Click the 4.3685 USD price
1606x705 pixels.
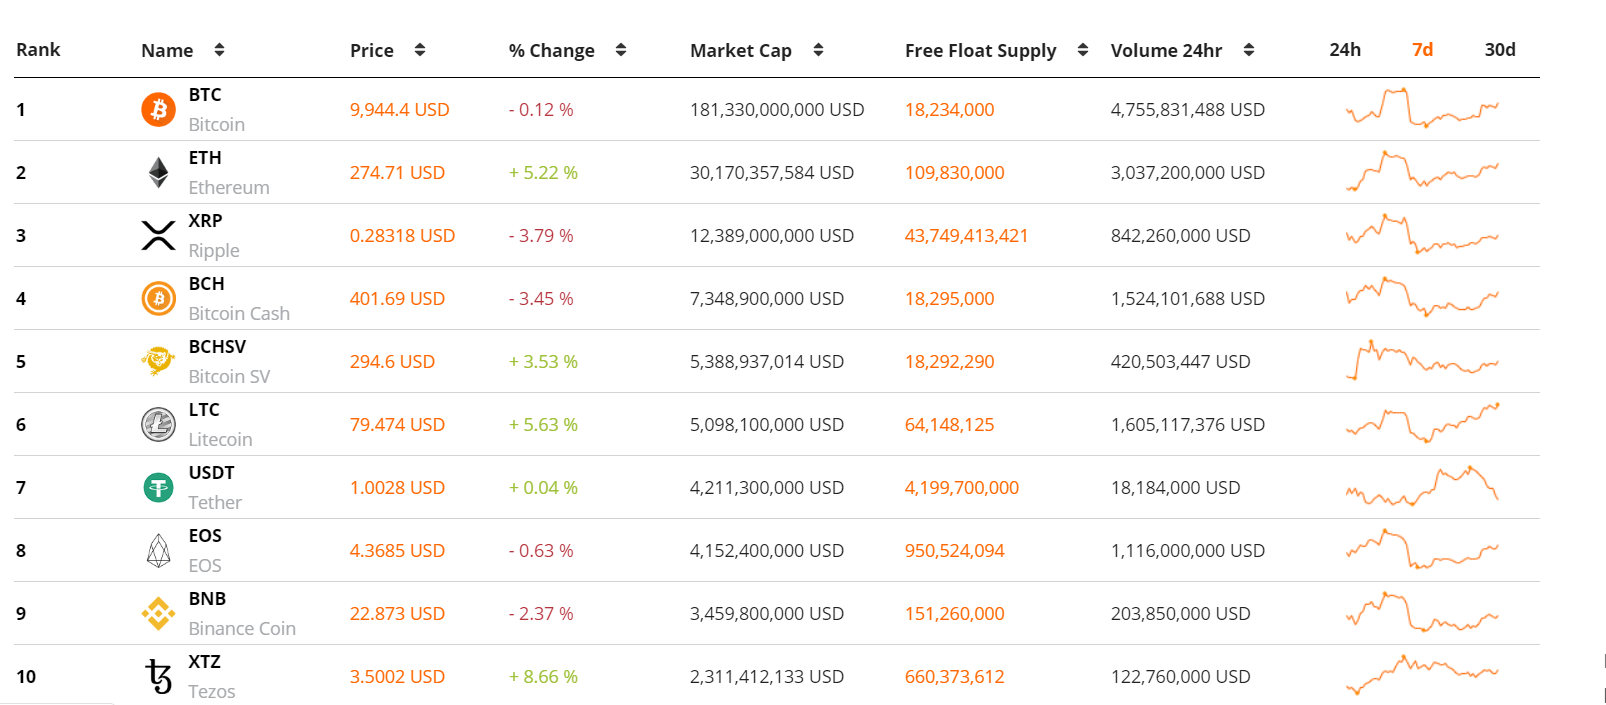pos(397,551)
